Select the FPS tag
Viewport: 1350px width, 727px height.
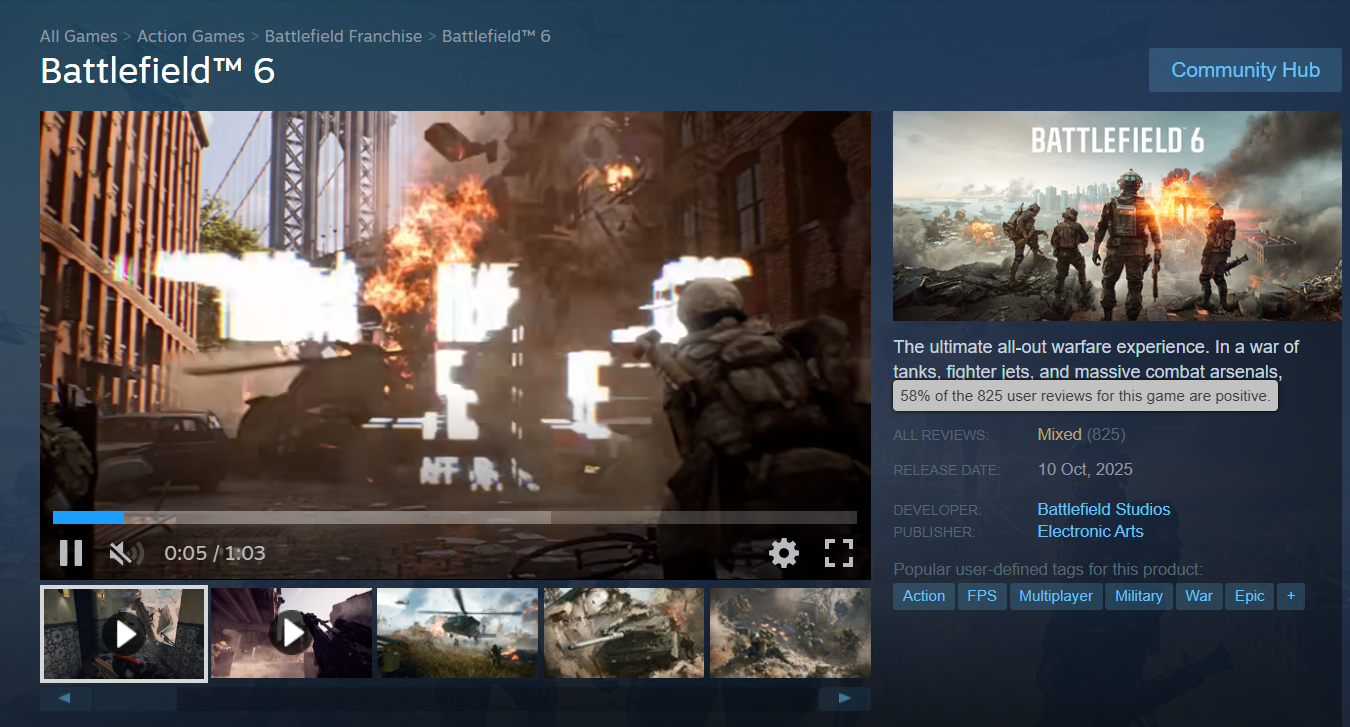click(x=982, y=596)
